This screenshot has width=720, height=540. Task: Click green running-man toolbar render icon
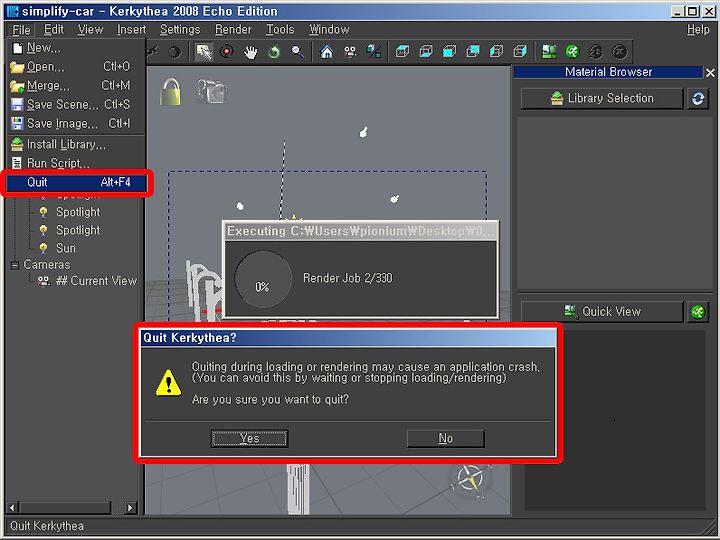573,52
